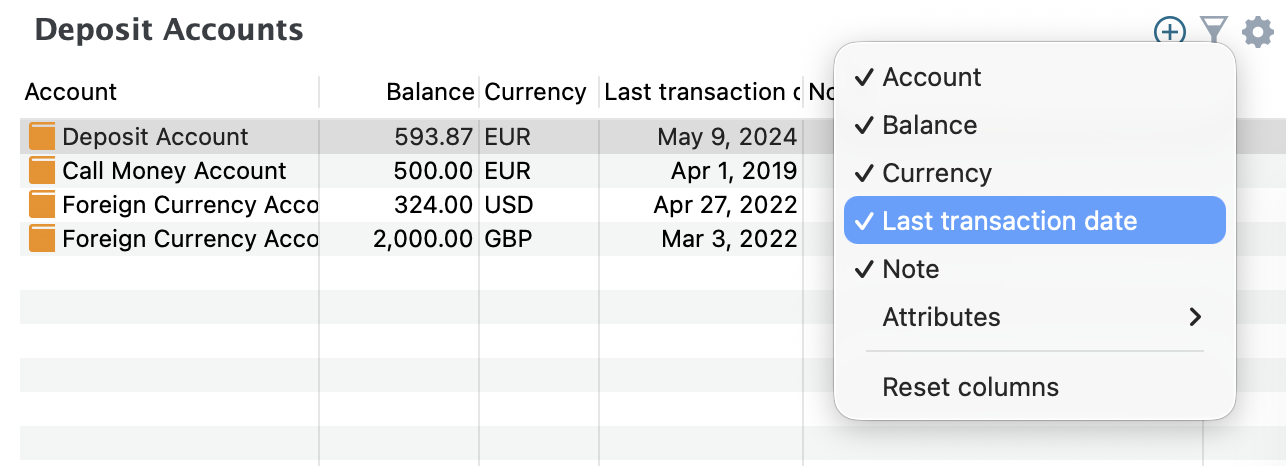
Task: Click the USD Foreign Currency account icon
Action: 42,205
